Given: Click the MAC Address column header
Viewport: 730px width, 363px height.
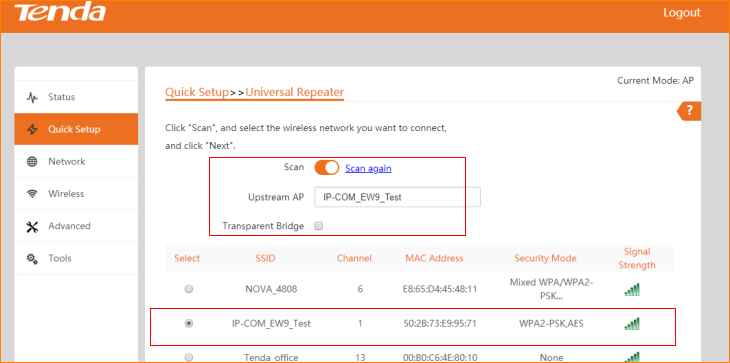Looking at the screenshot, I should 434,258.
